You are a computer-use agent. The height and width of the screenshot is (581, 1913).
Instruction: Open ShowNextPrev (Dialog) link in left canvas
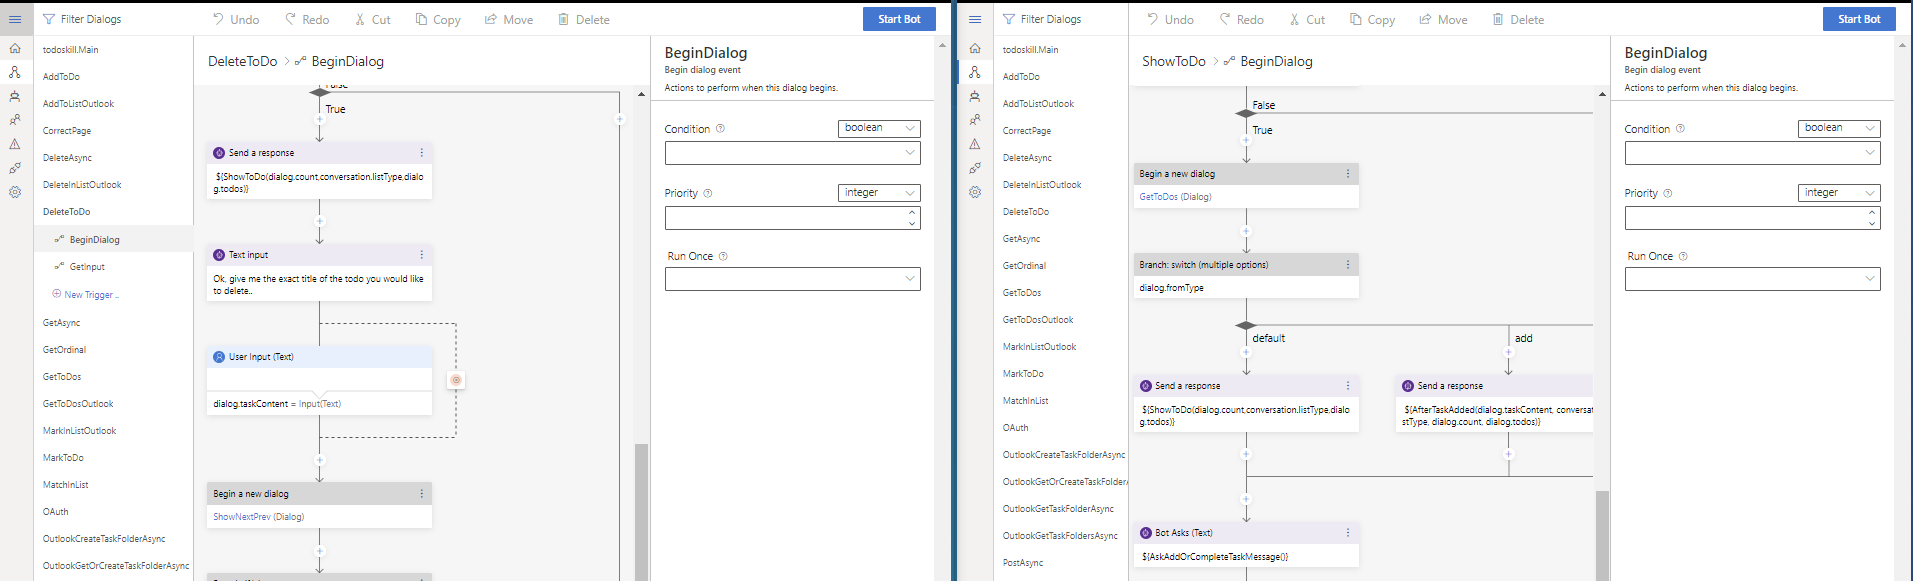click(x=258, y=517)
